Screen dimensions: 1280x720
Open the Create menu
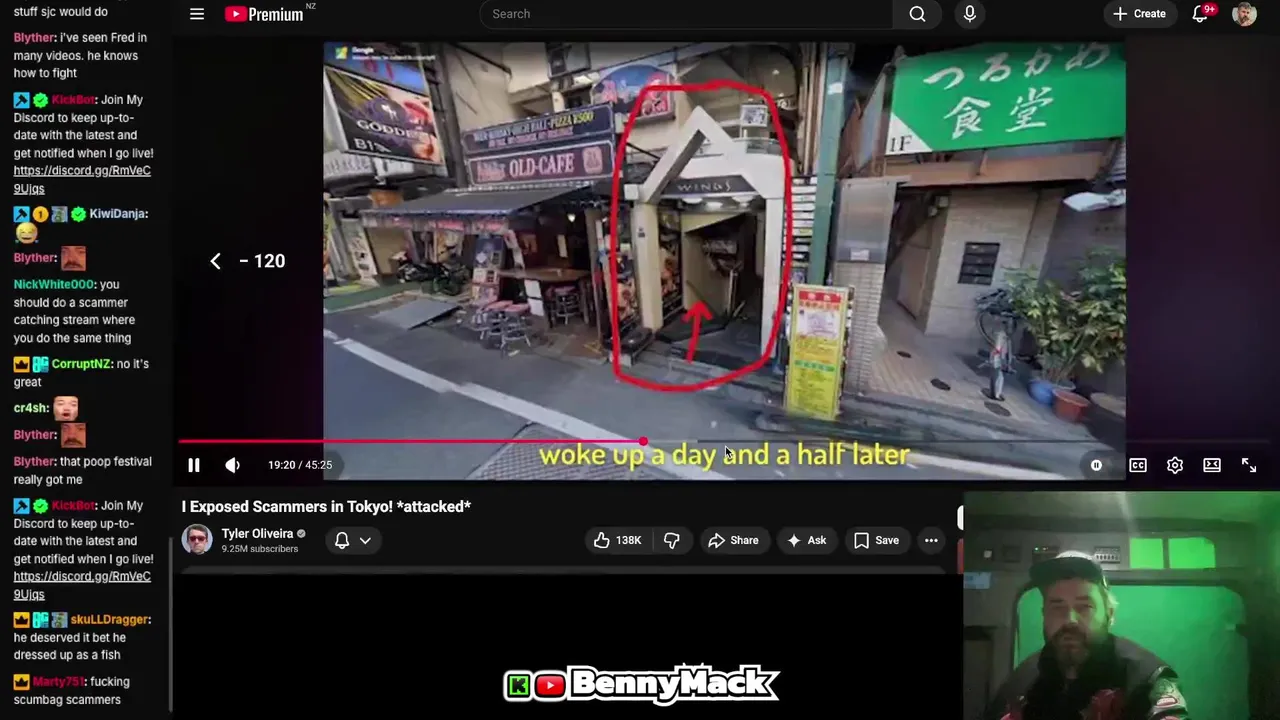[1139, 14]
